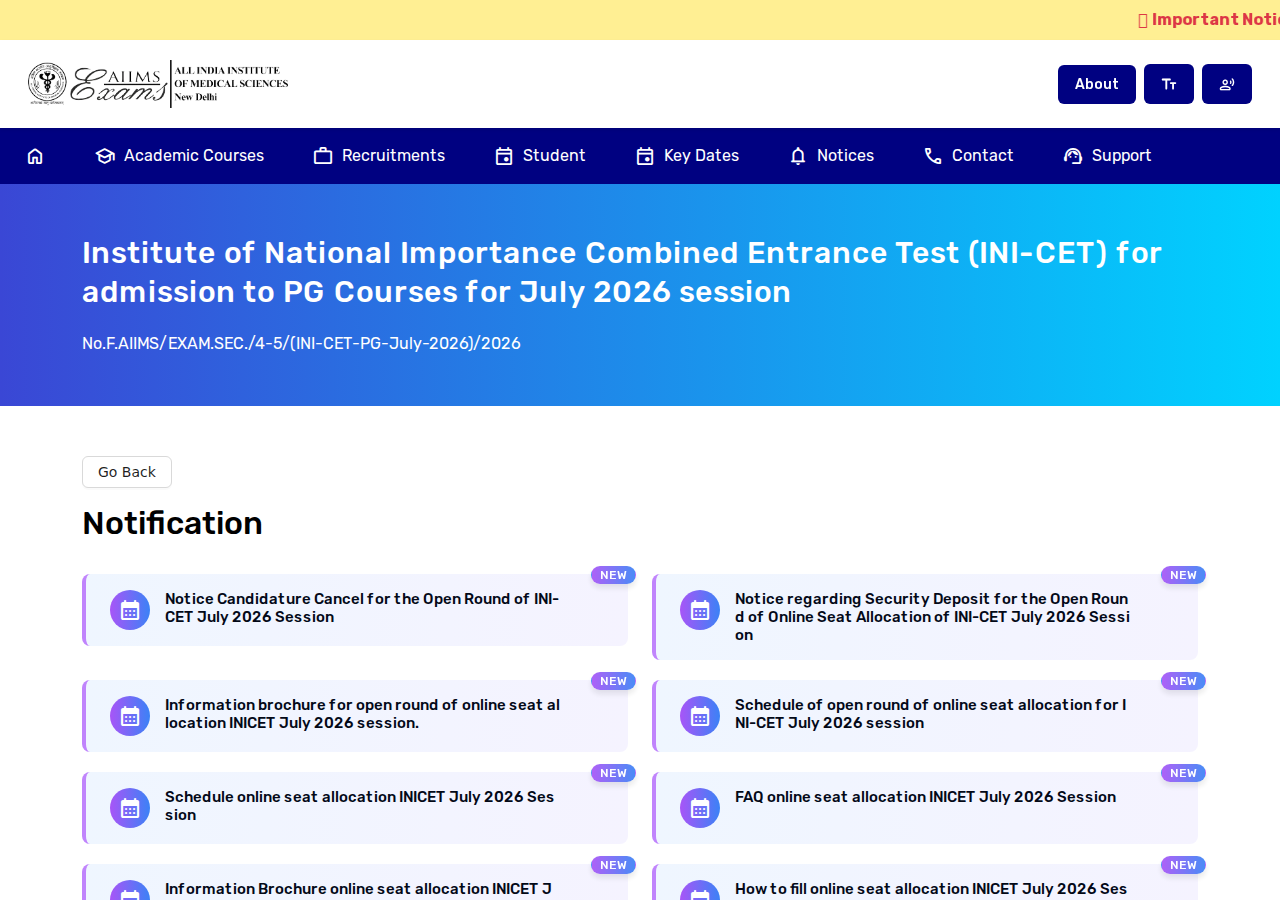1280x900 pixels.
Task: Open How to fill online seat allocation
Action: tap(931, 889)
